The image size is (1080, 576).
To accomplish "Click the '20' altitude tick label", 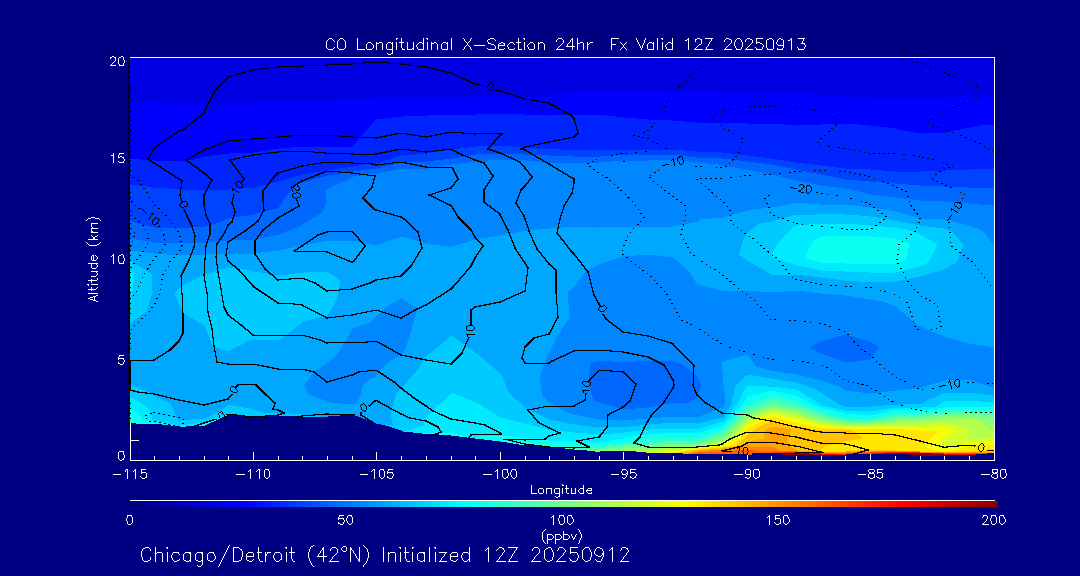I will 117,61.
